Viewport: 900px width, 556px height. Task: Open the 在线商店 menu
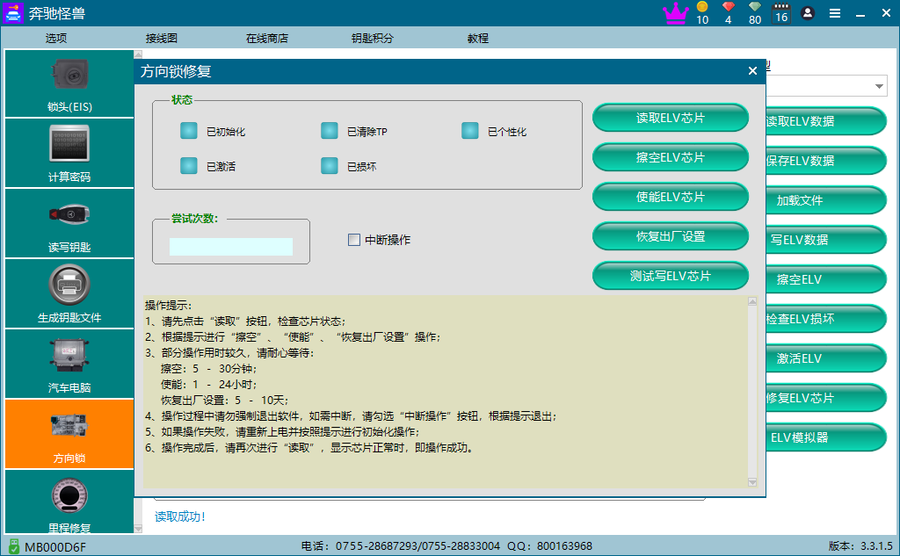point(267,38)
